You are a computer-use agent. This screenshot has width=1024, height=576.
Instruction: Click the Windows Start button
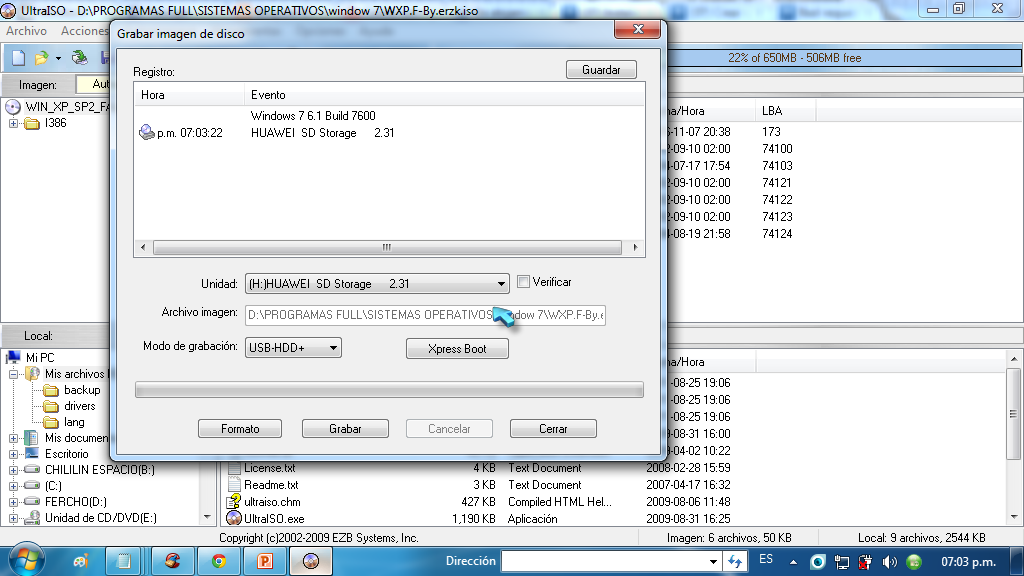coord(25,561)
